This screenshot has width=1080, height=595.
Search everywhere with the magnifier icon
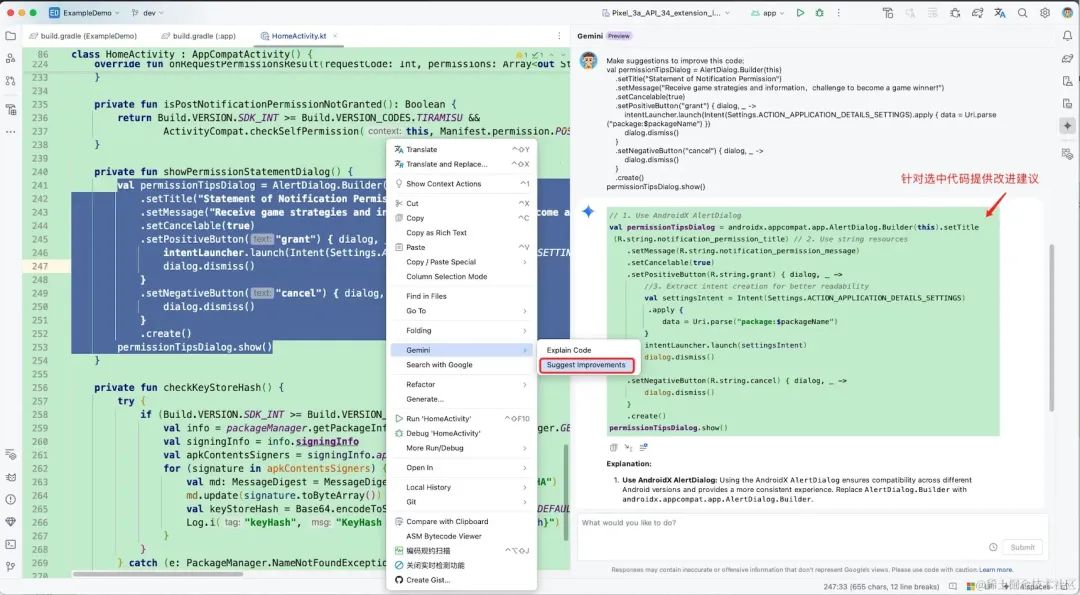coord(1022,12)
